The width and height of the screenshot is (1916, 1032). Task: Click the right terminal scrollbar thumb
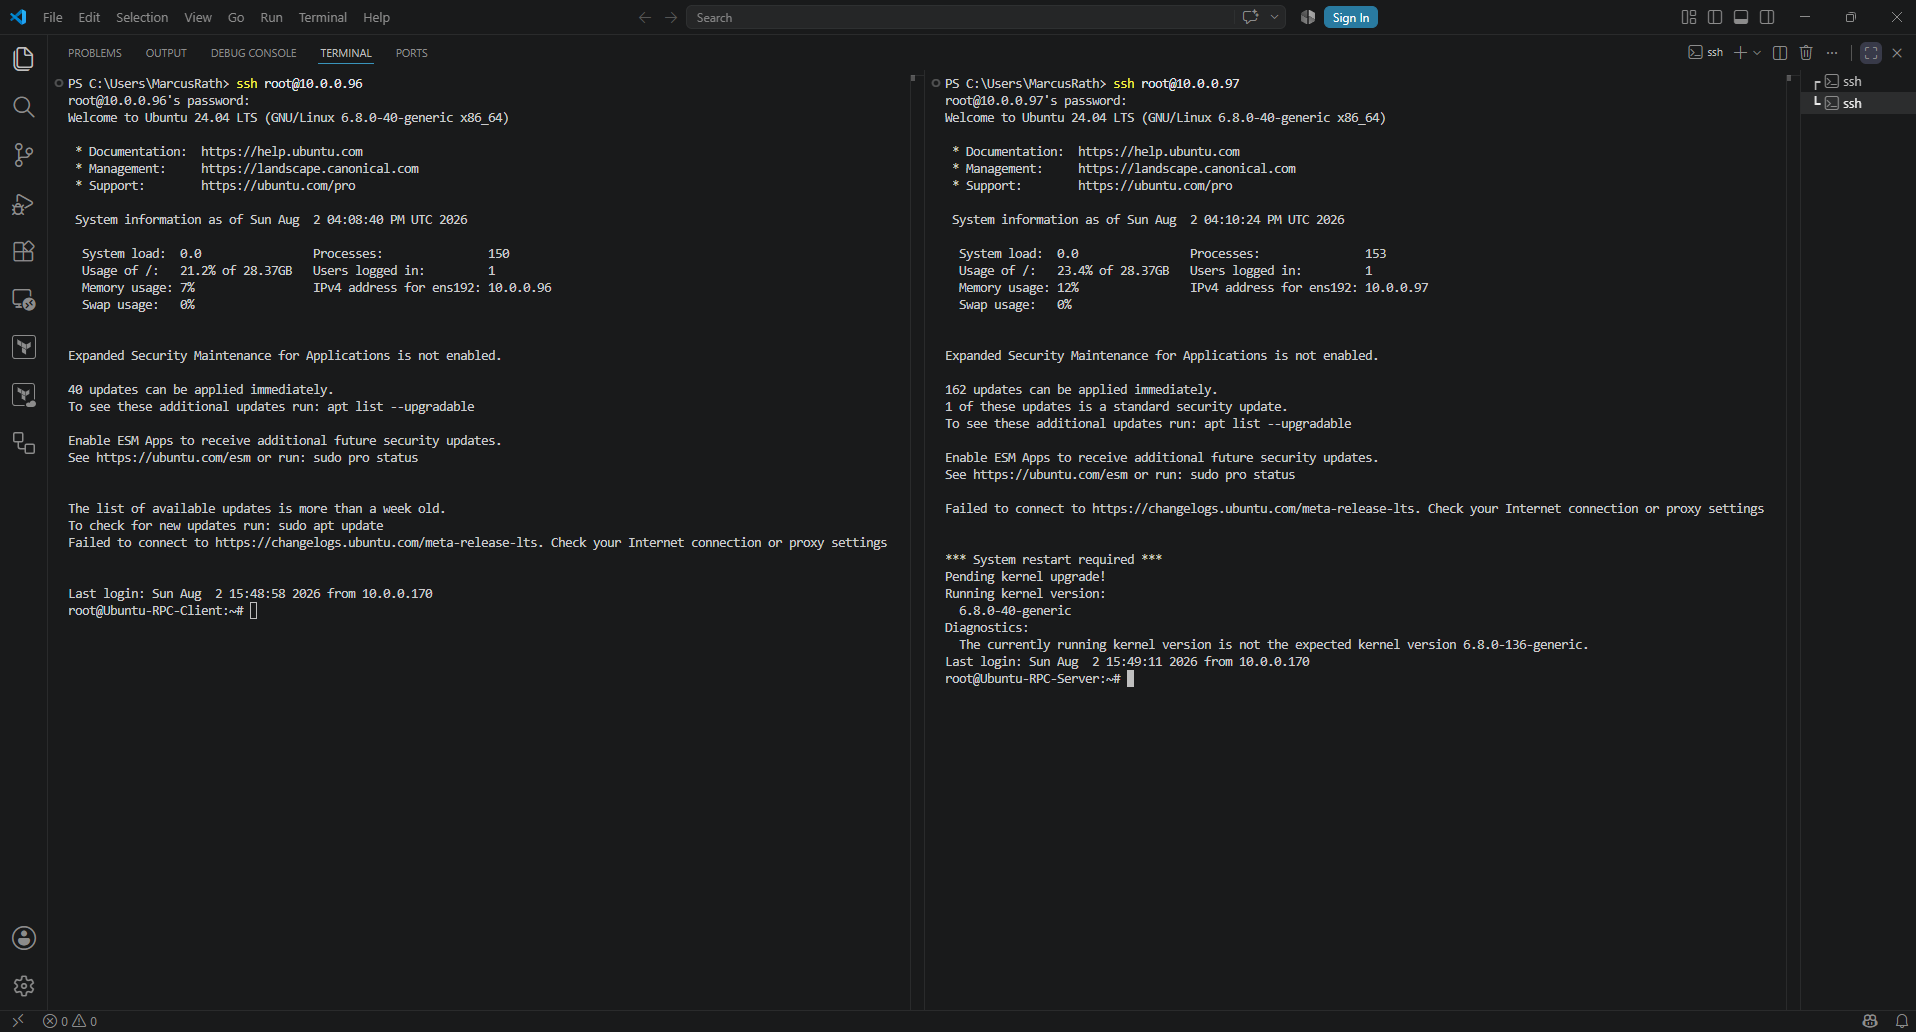1790,78
